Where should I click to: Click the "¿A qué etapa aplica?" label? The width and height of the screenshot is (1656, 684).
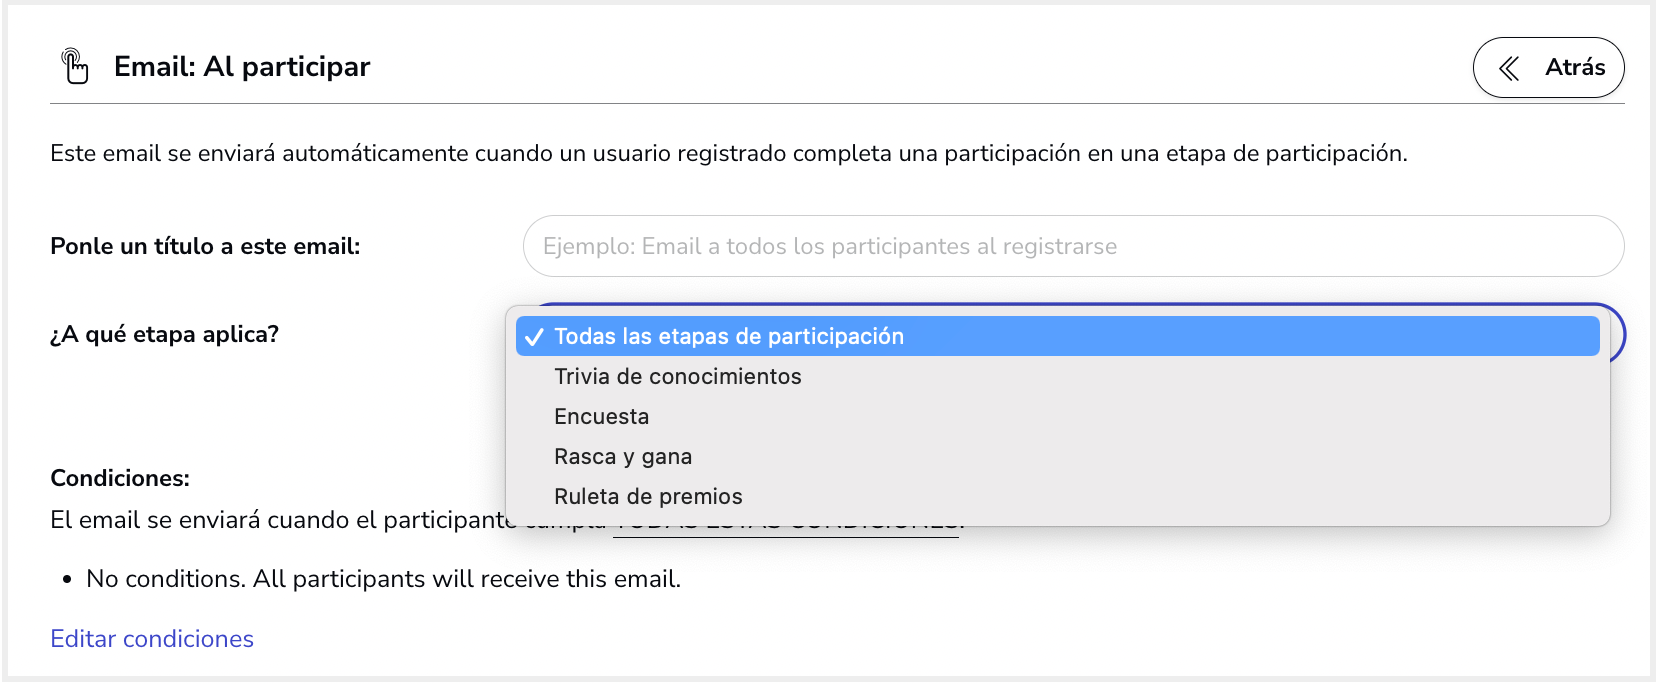pos(164,334)
